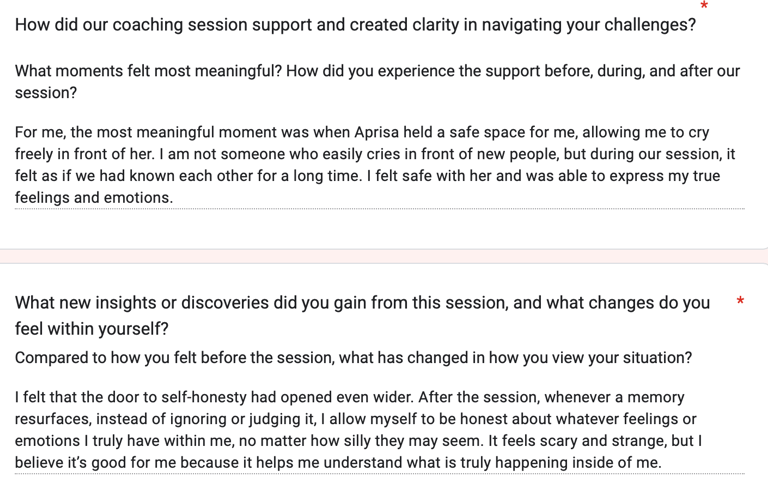Click the "session?" line ending the first description

46,93
